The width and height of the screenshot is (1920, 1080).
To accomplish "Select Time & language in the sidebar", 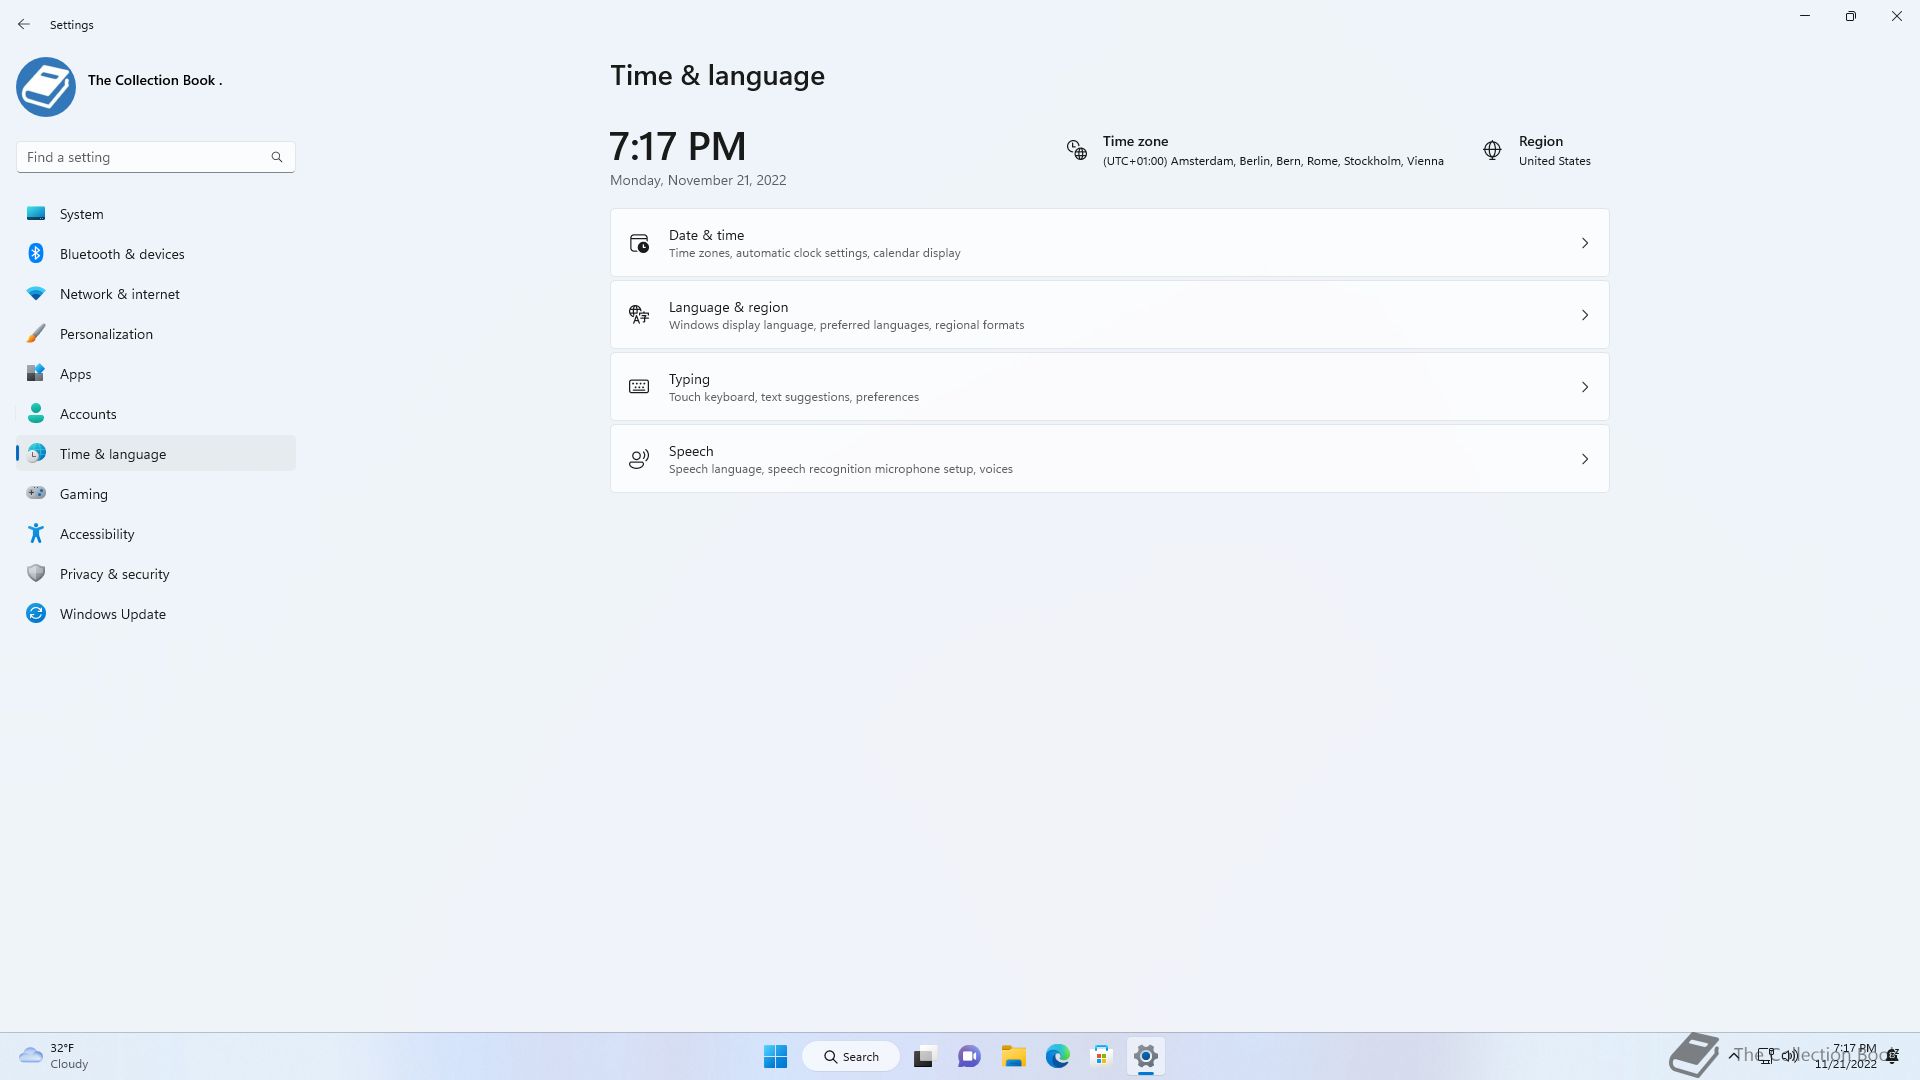I will click(x=156, y=454).
